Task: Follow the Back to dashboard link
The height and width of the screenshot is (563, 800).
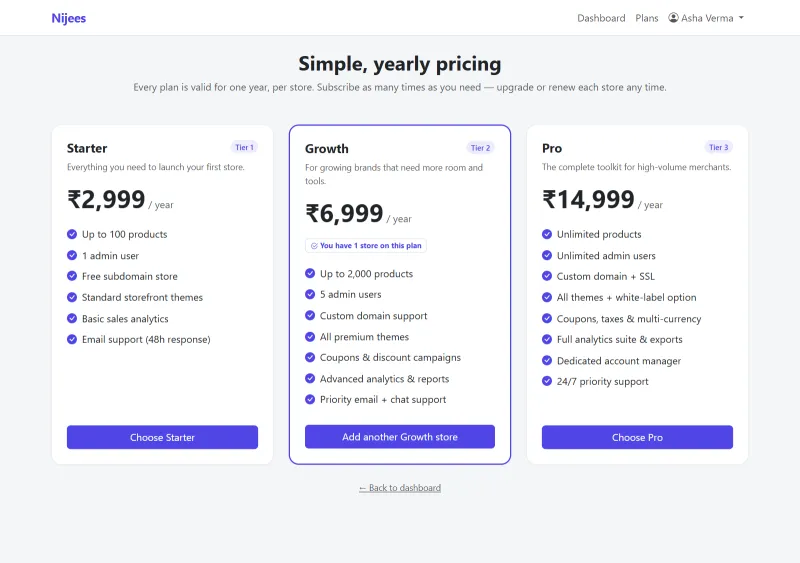Action: click(x=399, y=488)
